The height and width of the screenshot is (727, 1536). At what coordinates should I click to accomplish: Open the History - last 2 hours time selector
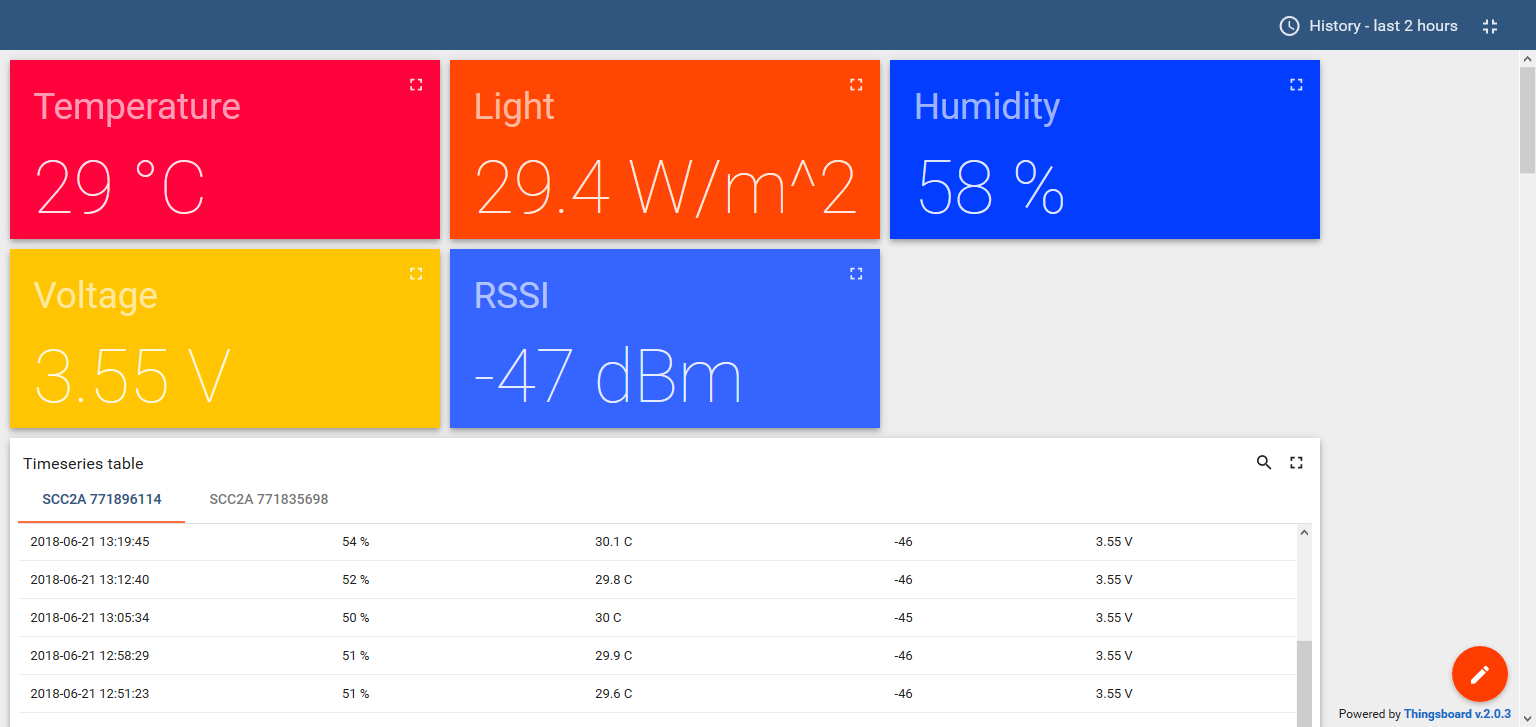pyautogui.click(x=1383, y=25)
